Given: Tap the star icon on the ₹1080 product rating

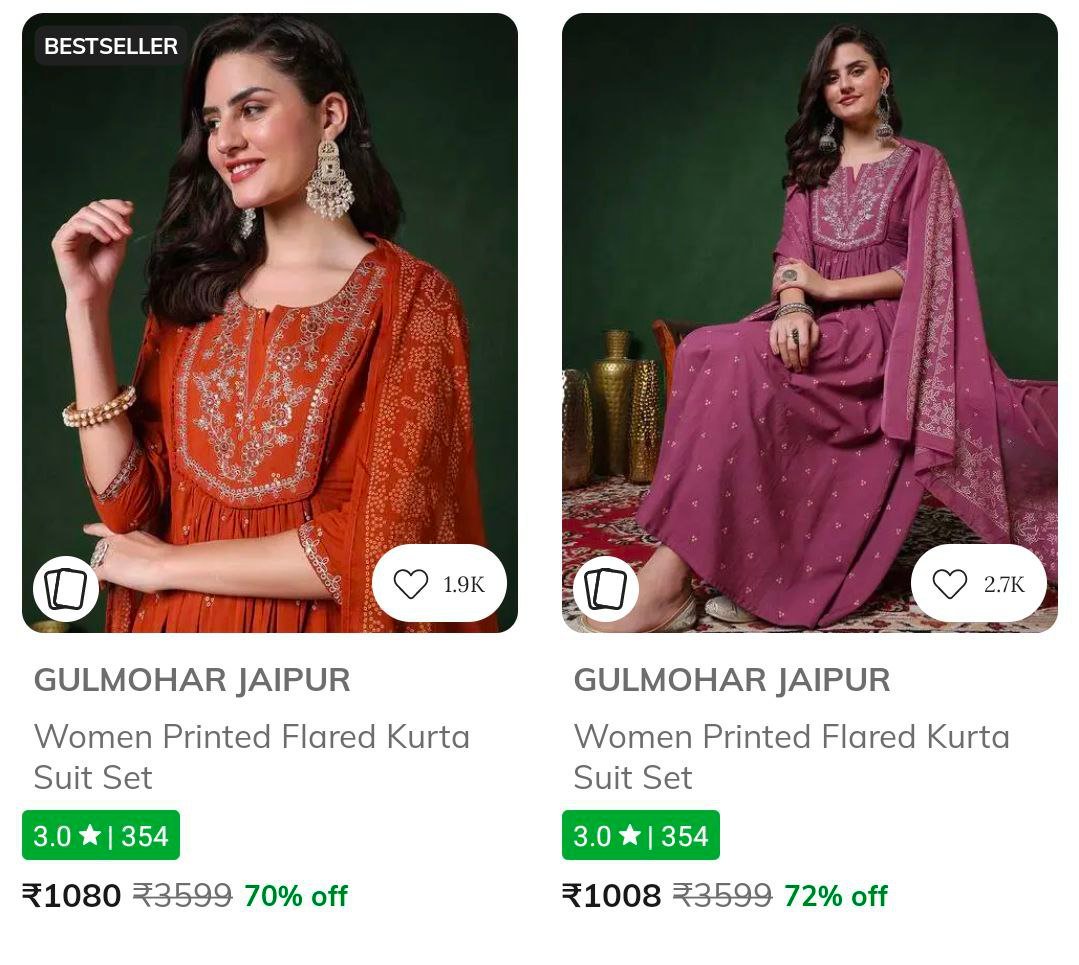Looking at the screenshot, I should tap(90, 835).
